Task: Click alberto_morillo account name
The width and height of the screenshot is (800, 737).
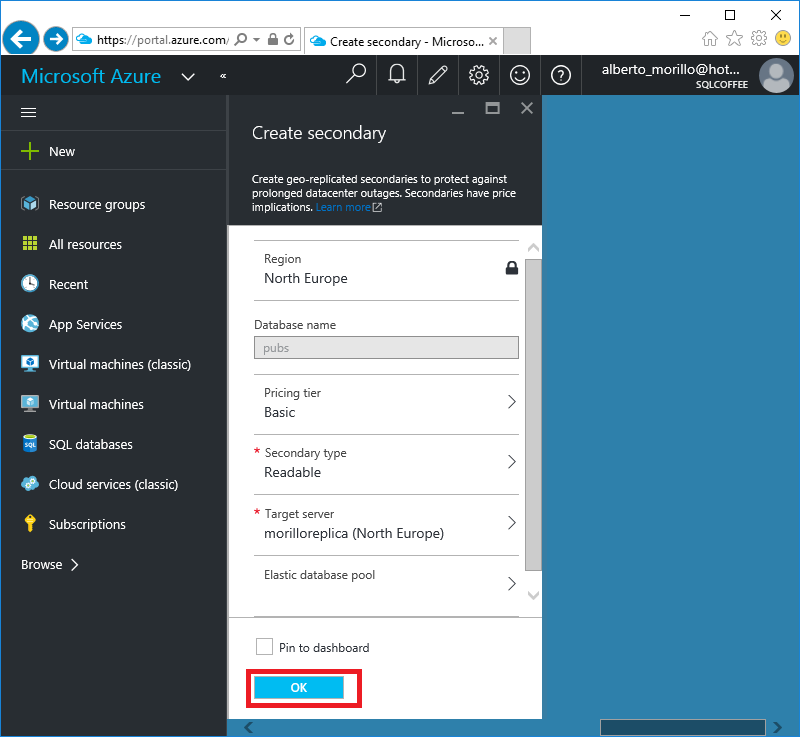Action: [x=670, y=69]
